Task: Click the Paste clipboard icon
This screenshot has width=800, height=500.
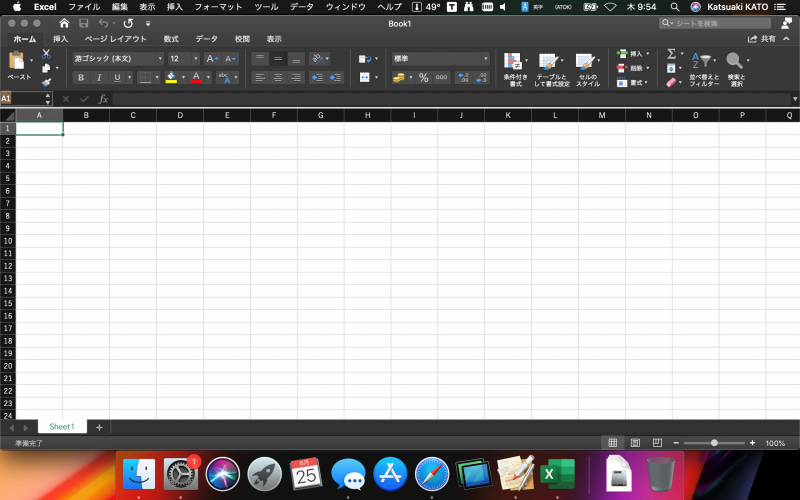Action: click(x=17, y=61)
